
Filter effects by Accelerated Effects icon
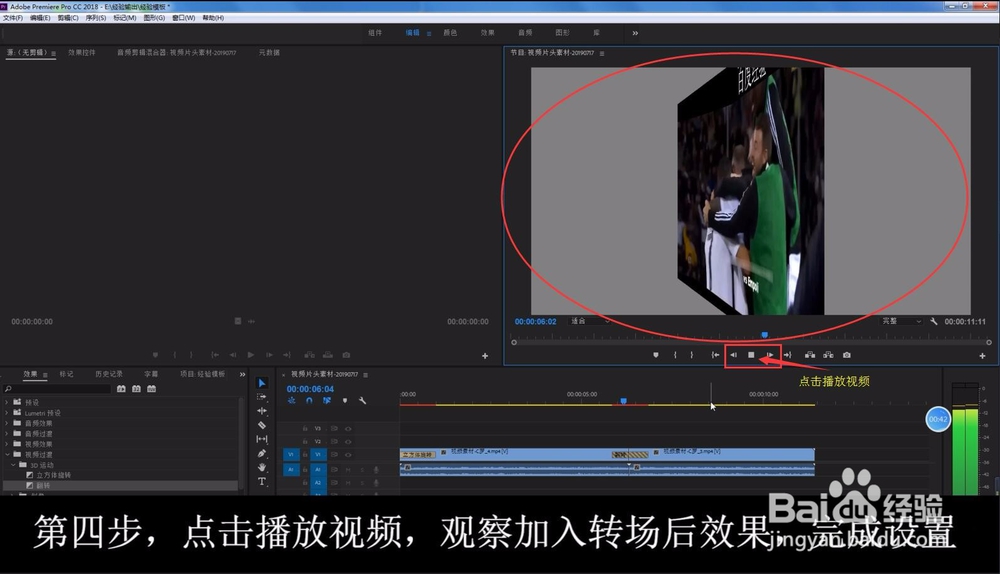(121, 388)
